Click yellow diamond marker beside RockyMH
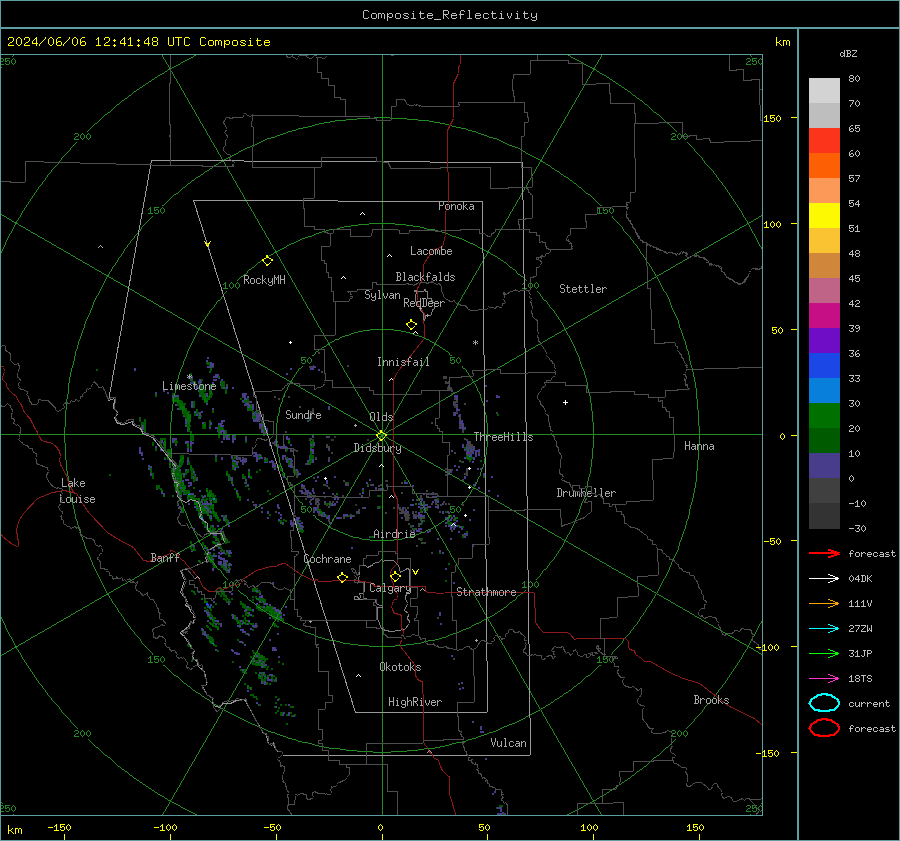900x841 pixels. pyautogui.click(x=267, y=261)
